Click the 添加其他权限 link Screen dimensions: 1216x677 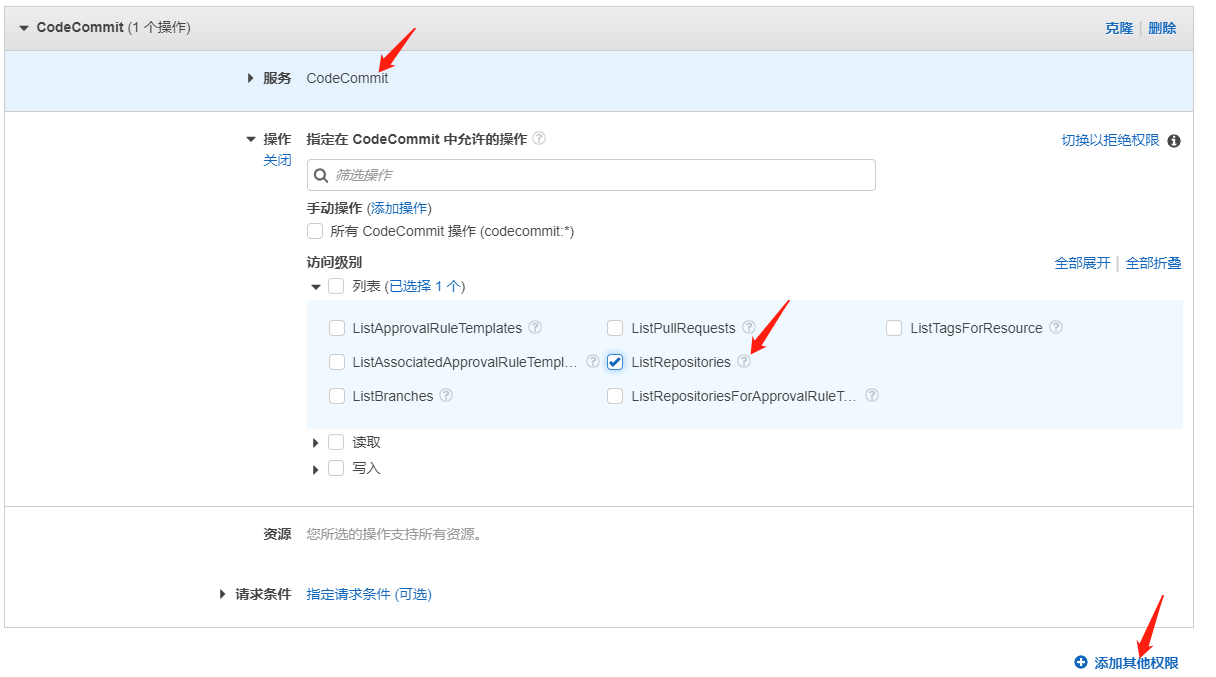coord(1136,663)
